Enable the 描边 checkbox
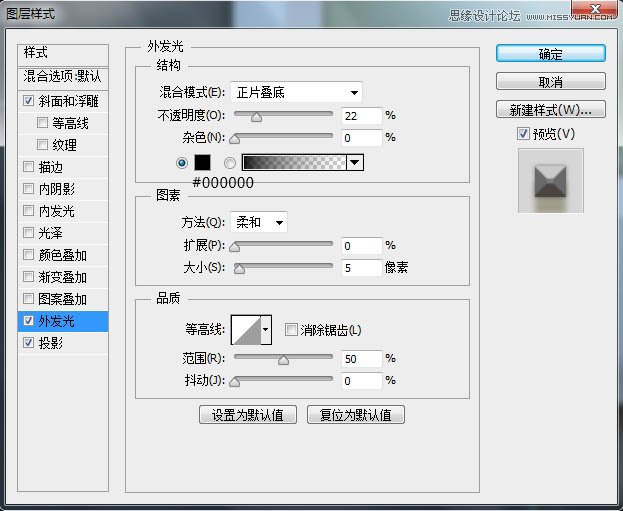This screenshot has height=511, width=623. click(28, 166)
